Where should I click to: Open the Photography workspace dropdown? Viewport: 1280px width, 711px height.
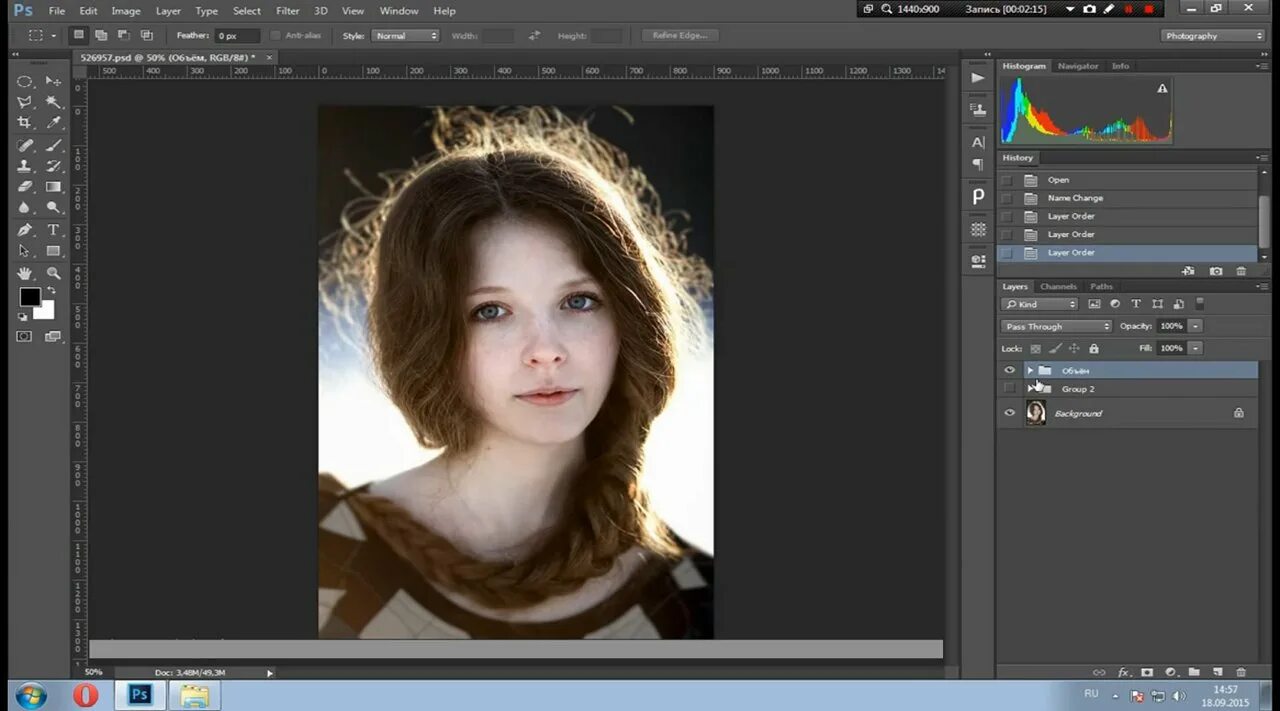(x=1214, y=36)
